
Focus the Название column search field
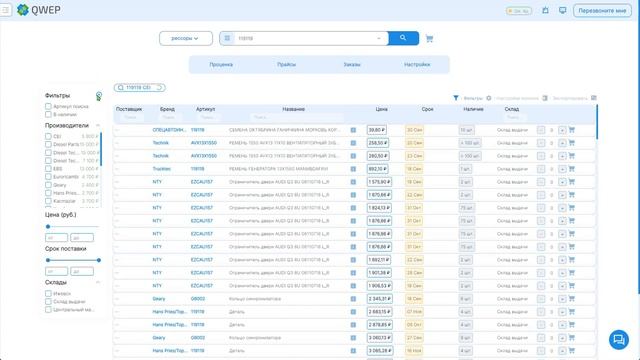coord(296,117)
